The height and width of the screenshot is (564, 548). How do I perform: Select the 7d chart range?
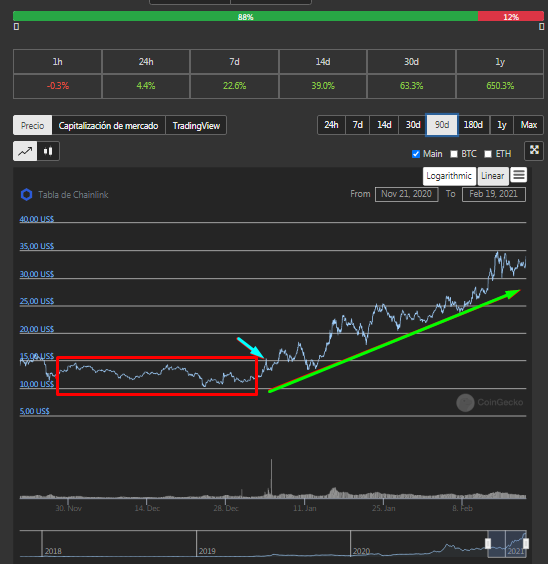tap(357, 125)
